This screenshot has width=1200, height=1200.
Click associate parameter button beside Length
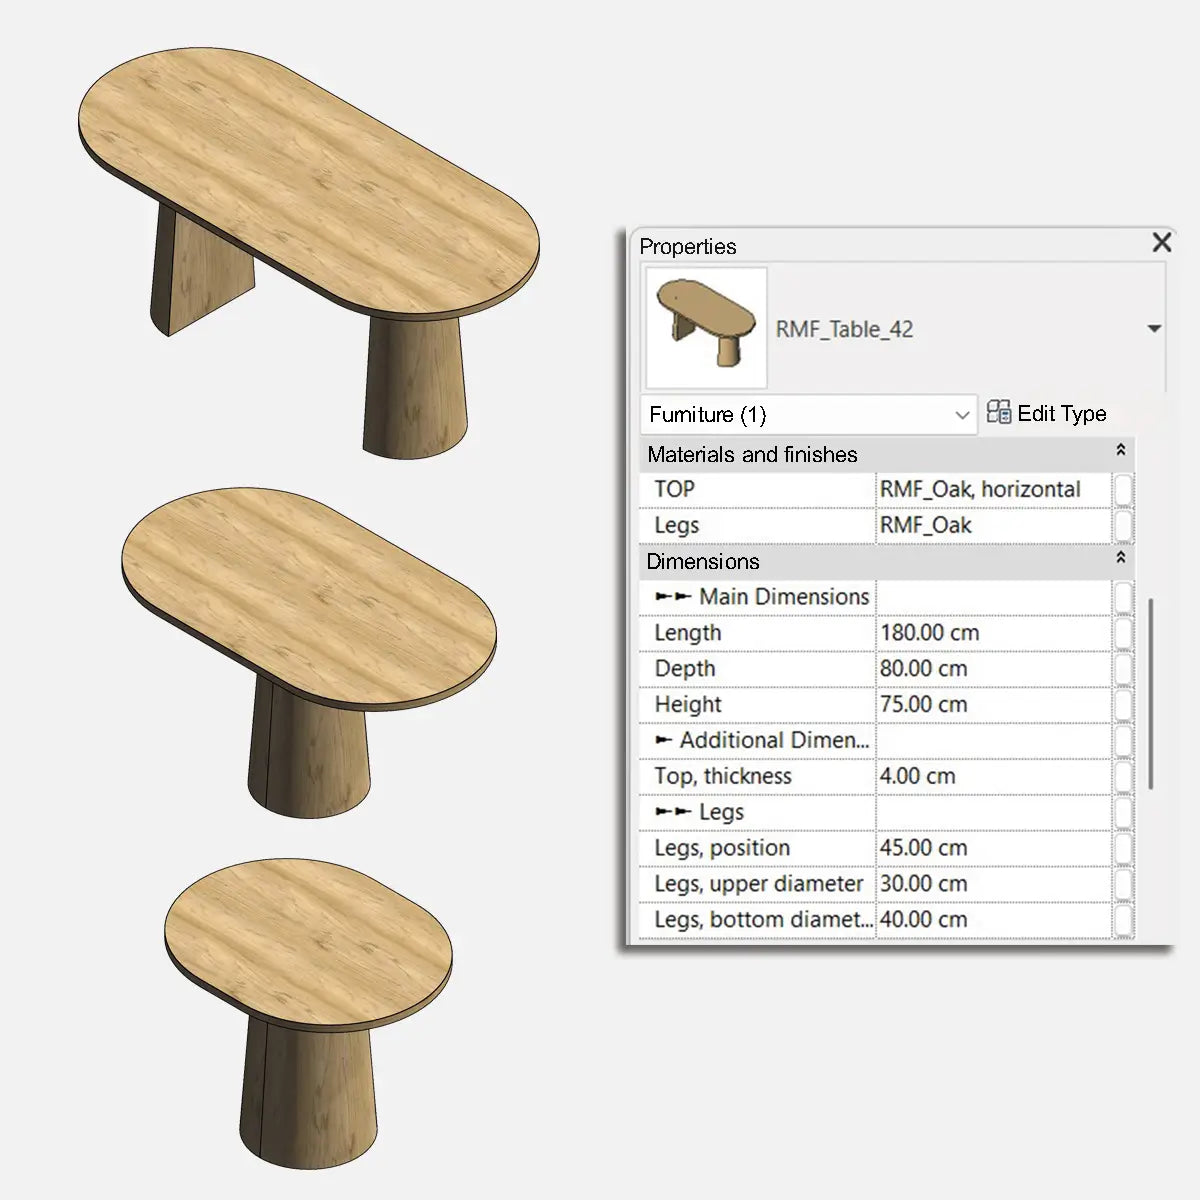pyautogui.click(x=1121, y=632)
